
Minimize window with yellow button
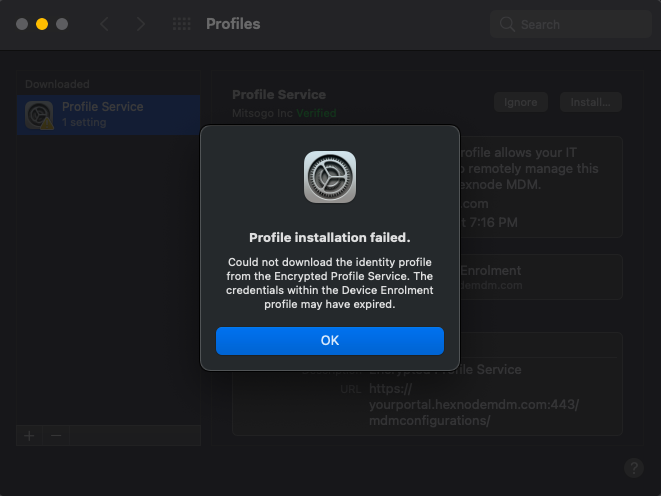42,24
